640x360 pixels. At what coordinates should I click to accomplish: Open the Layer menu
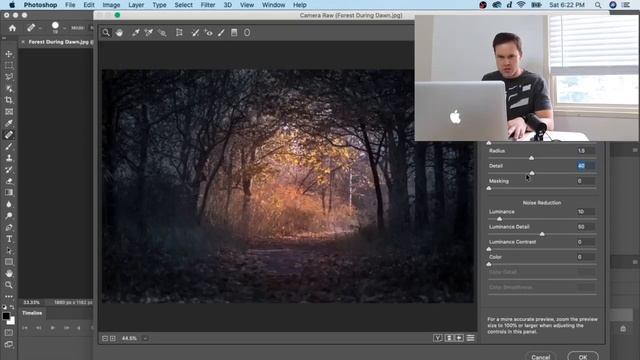pos(136,5)
